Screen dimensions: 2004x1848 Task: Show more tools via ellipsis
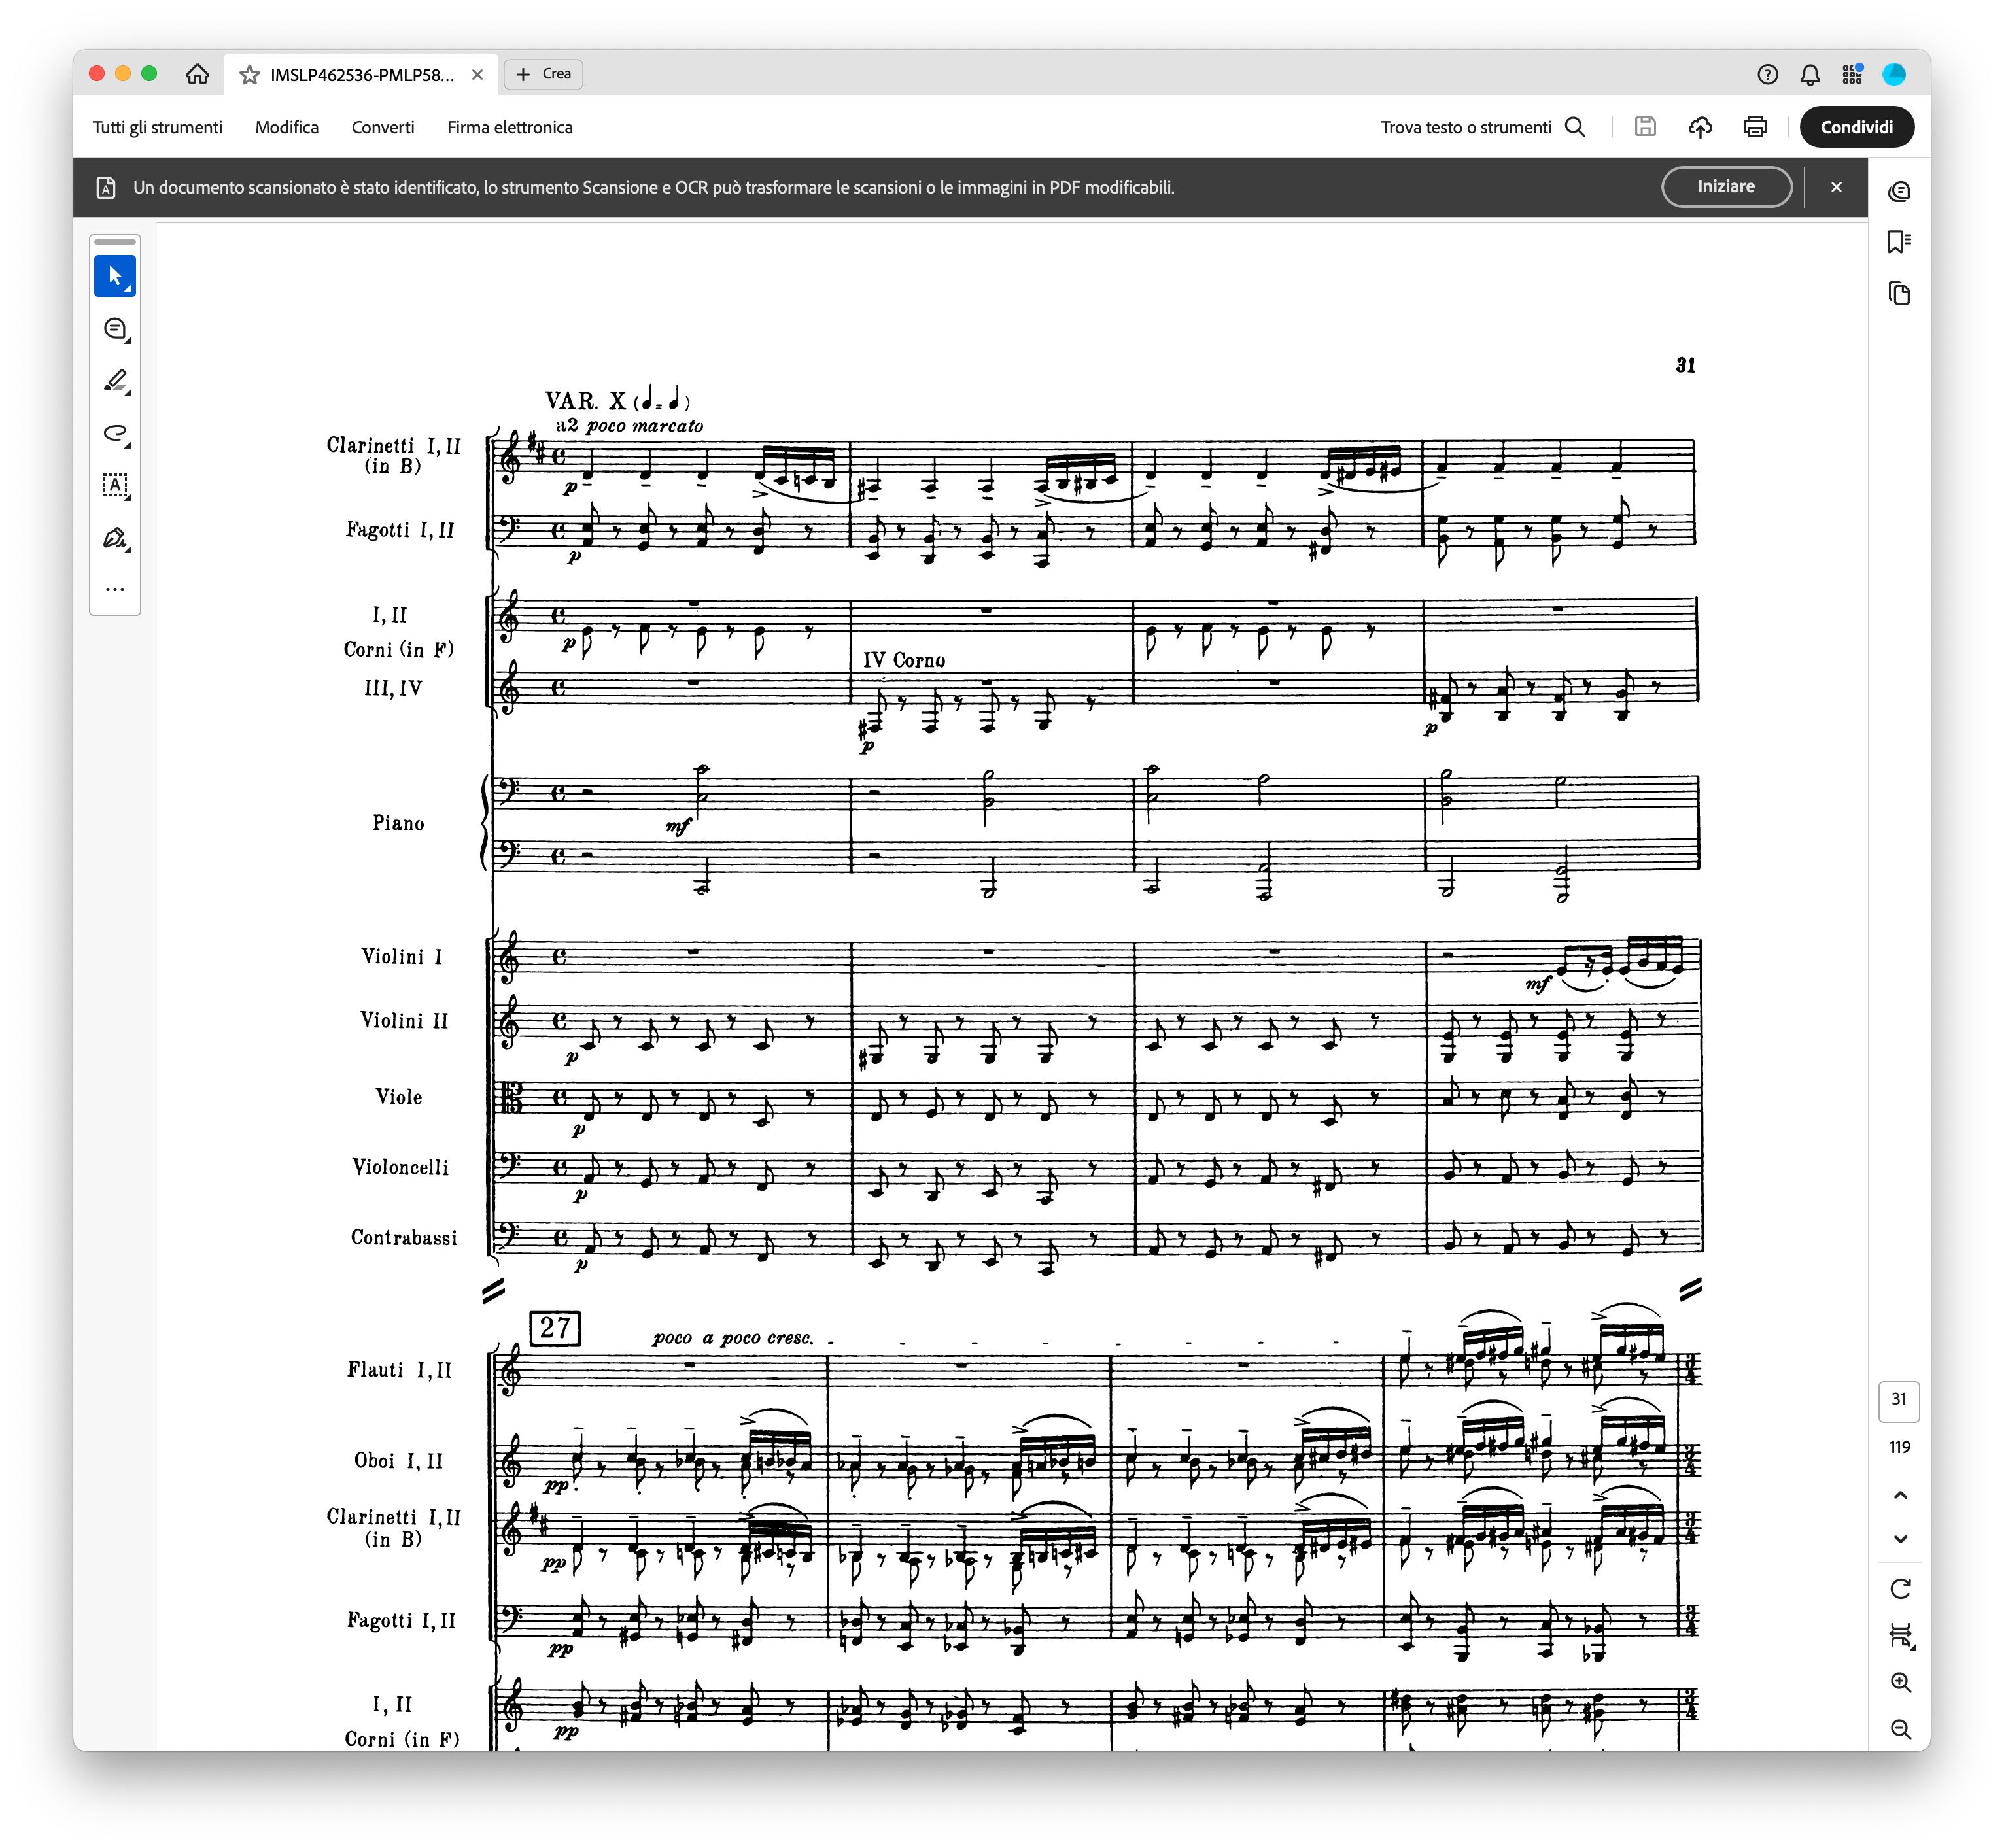pos(115,589)
